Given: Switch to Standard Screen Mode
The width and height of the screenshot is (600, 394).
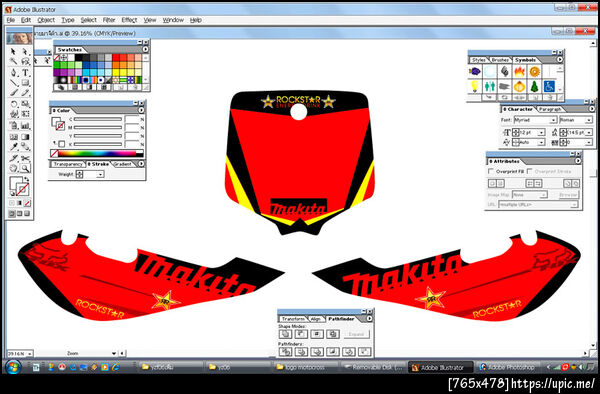Looking at the screenshot, I should [x=12, y=214].
